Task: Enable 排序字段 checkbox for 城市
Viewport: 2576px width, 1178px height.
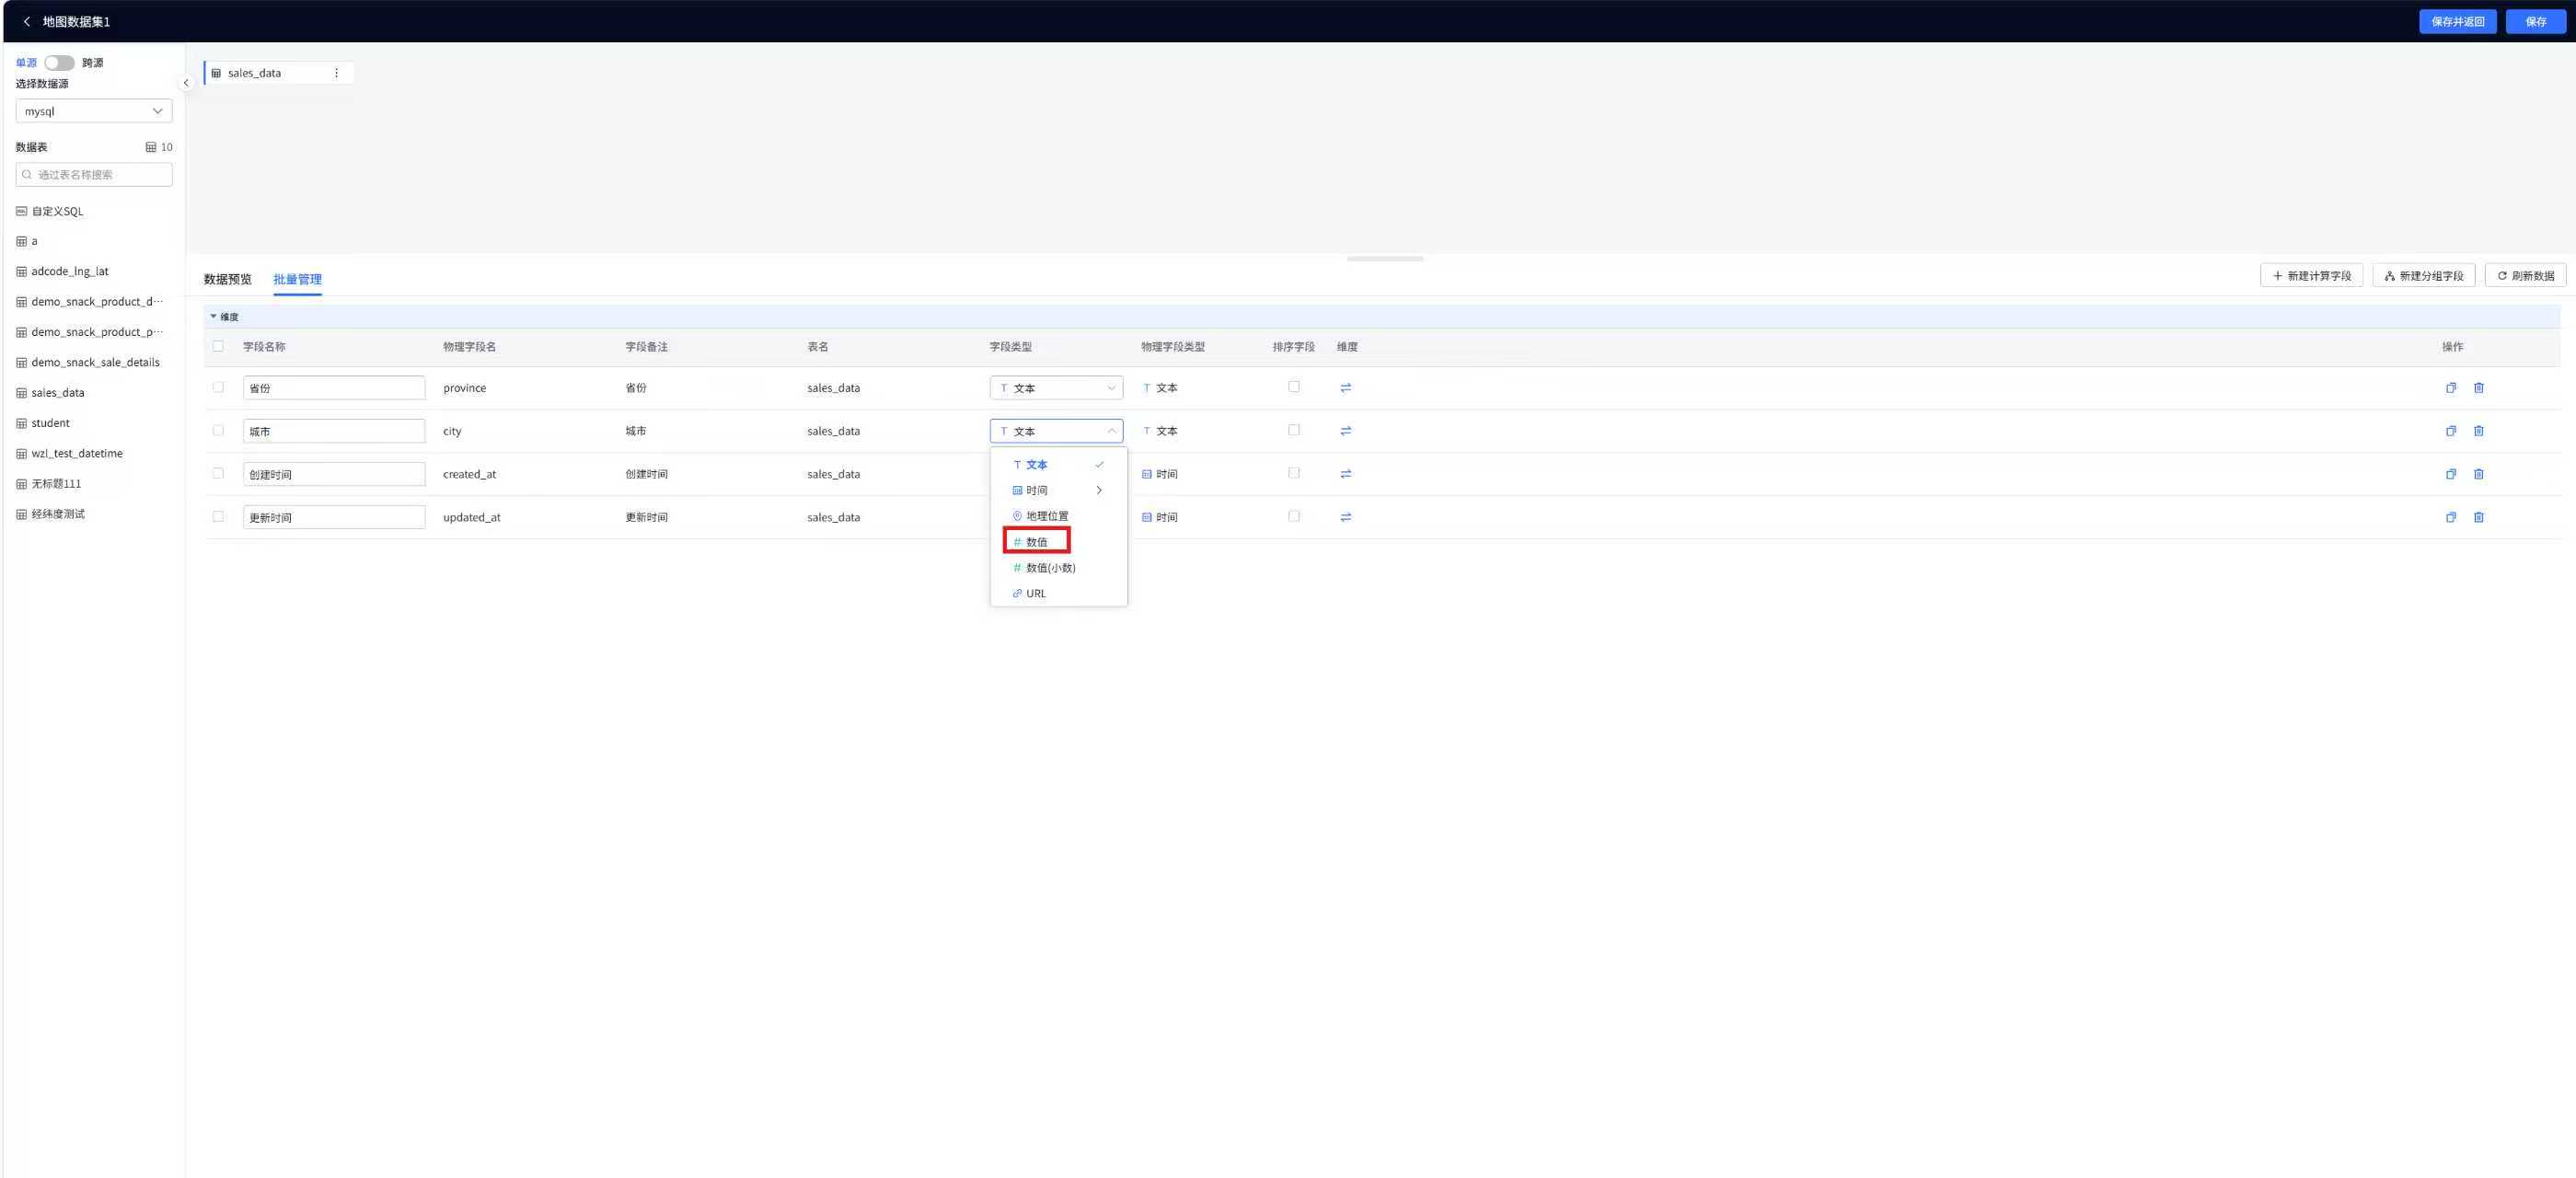Action: pyautogui.click(x=1294, y=430)
